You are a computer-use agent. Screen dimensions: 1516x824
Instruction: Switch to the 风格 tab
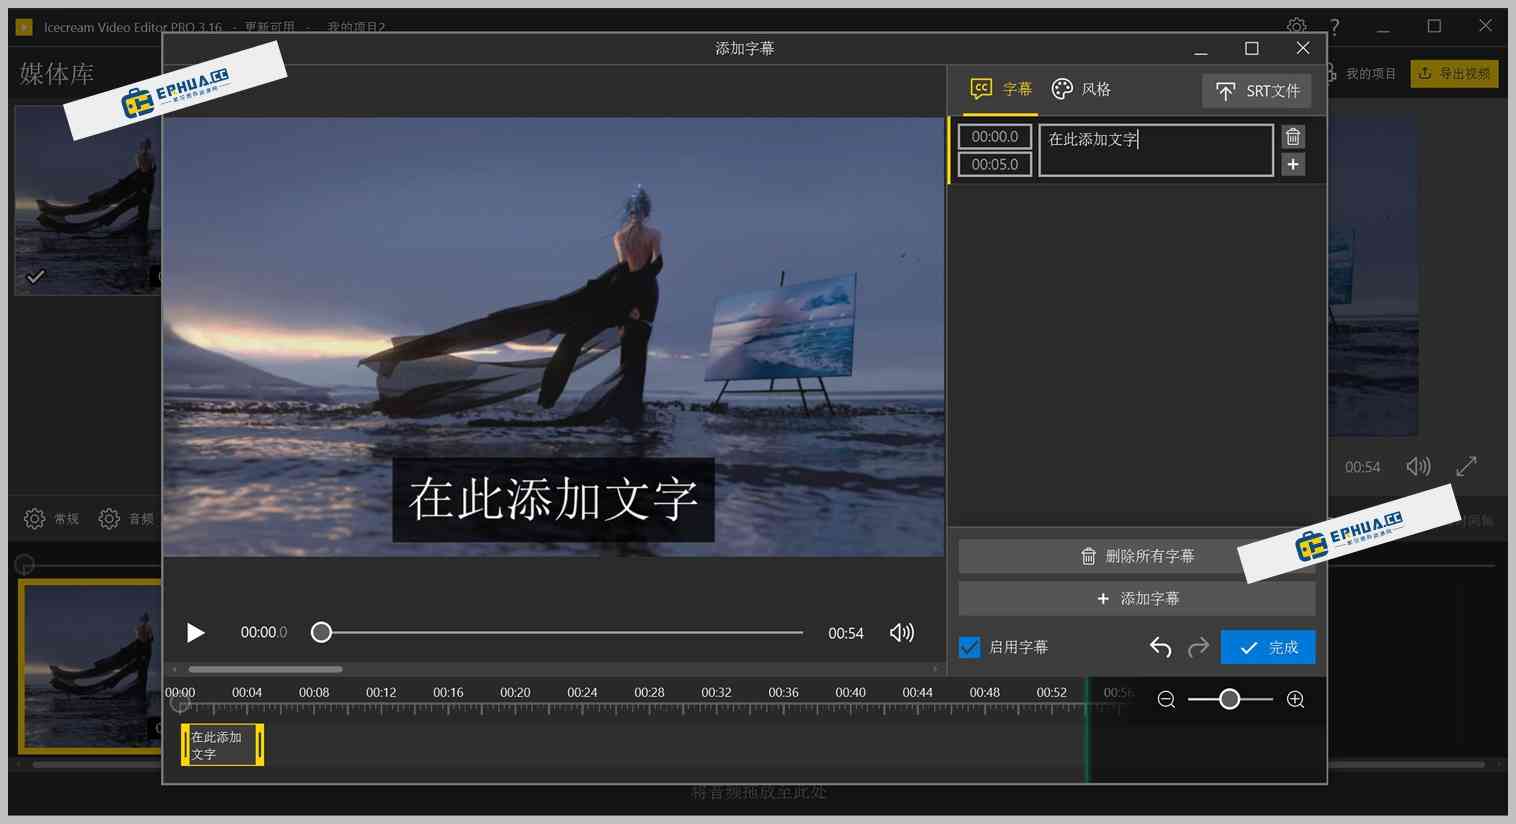(1081, 88)
